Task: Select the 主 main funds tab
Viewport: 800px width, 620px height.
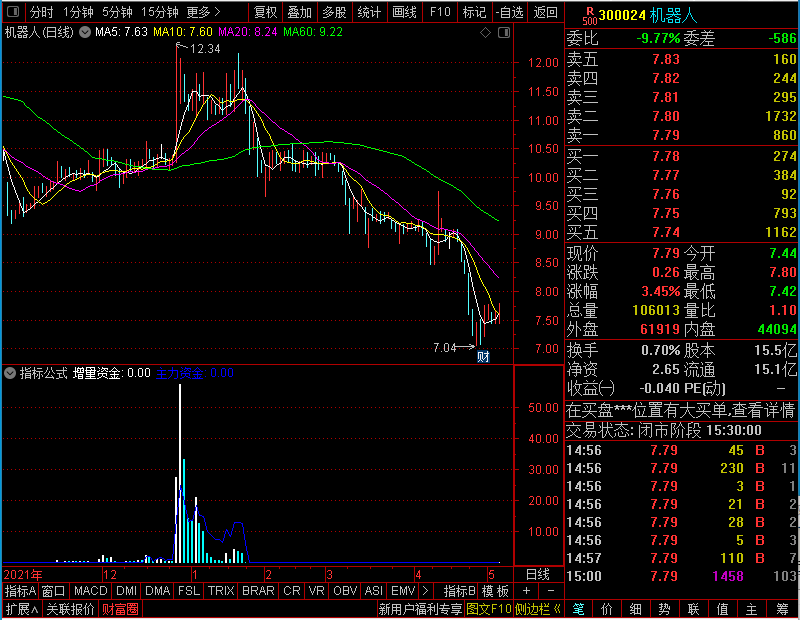Action: (752, 609)
